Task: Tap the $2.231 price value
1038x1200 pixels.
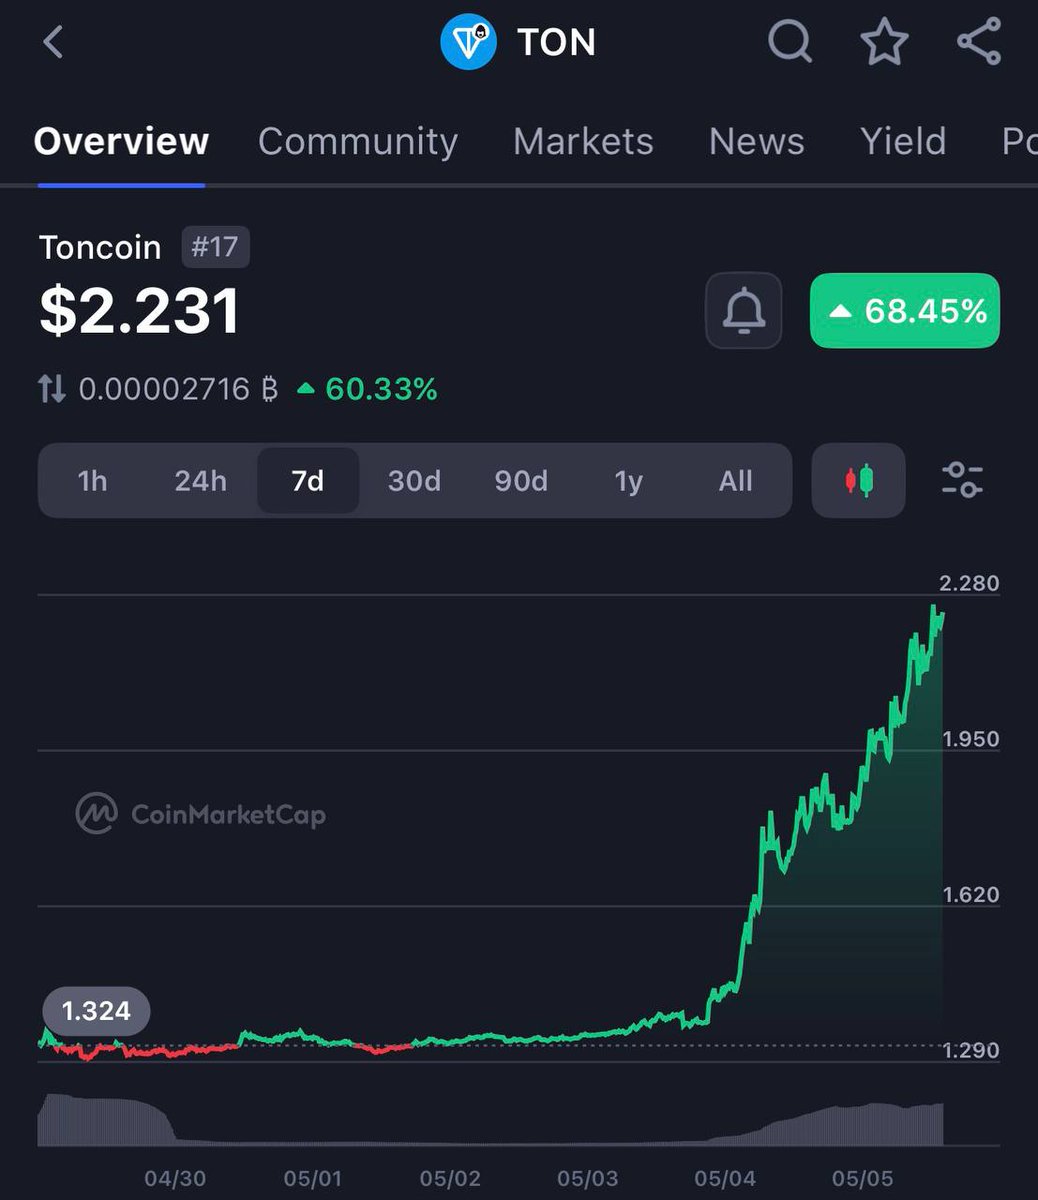Action: [140, 311]
